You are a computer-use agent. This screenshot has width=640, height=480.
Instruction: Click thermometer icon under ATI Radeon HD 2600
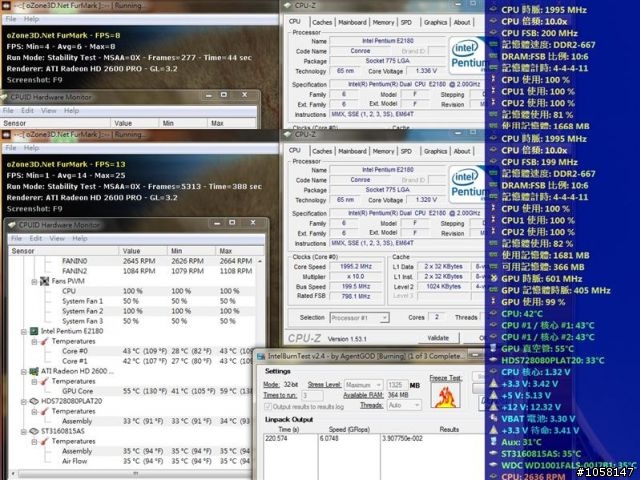point(44,381)
